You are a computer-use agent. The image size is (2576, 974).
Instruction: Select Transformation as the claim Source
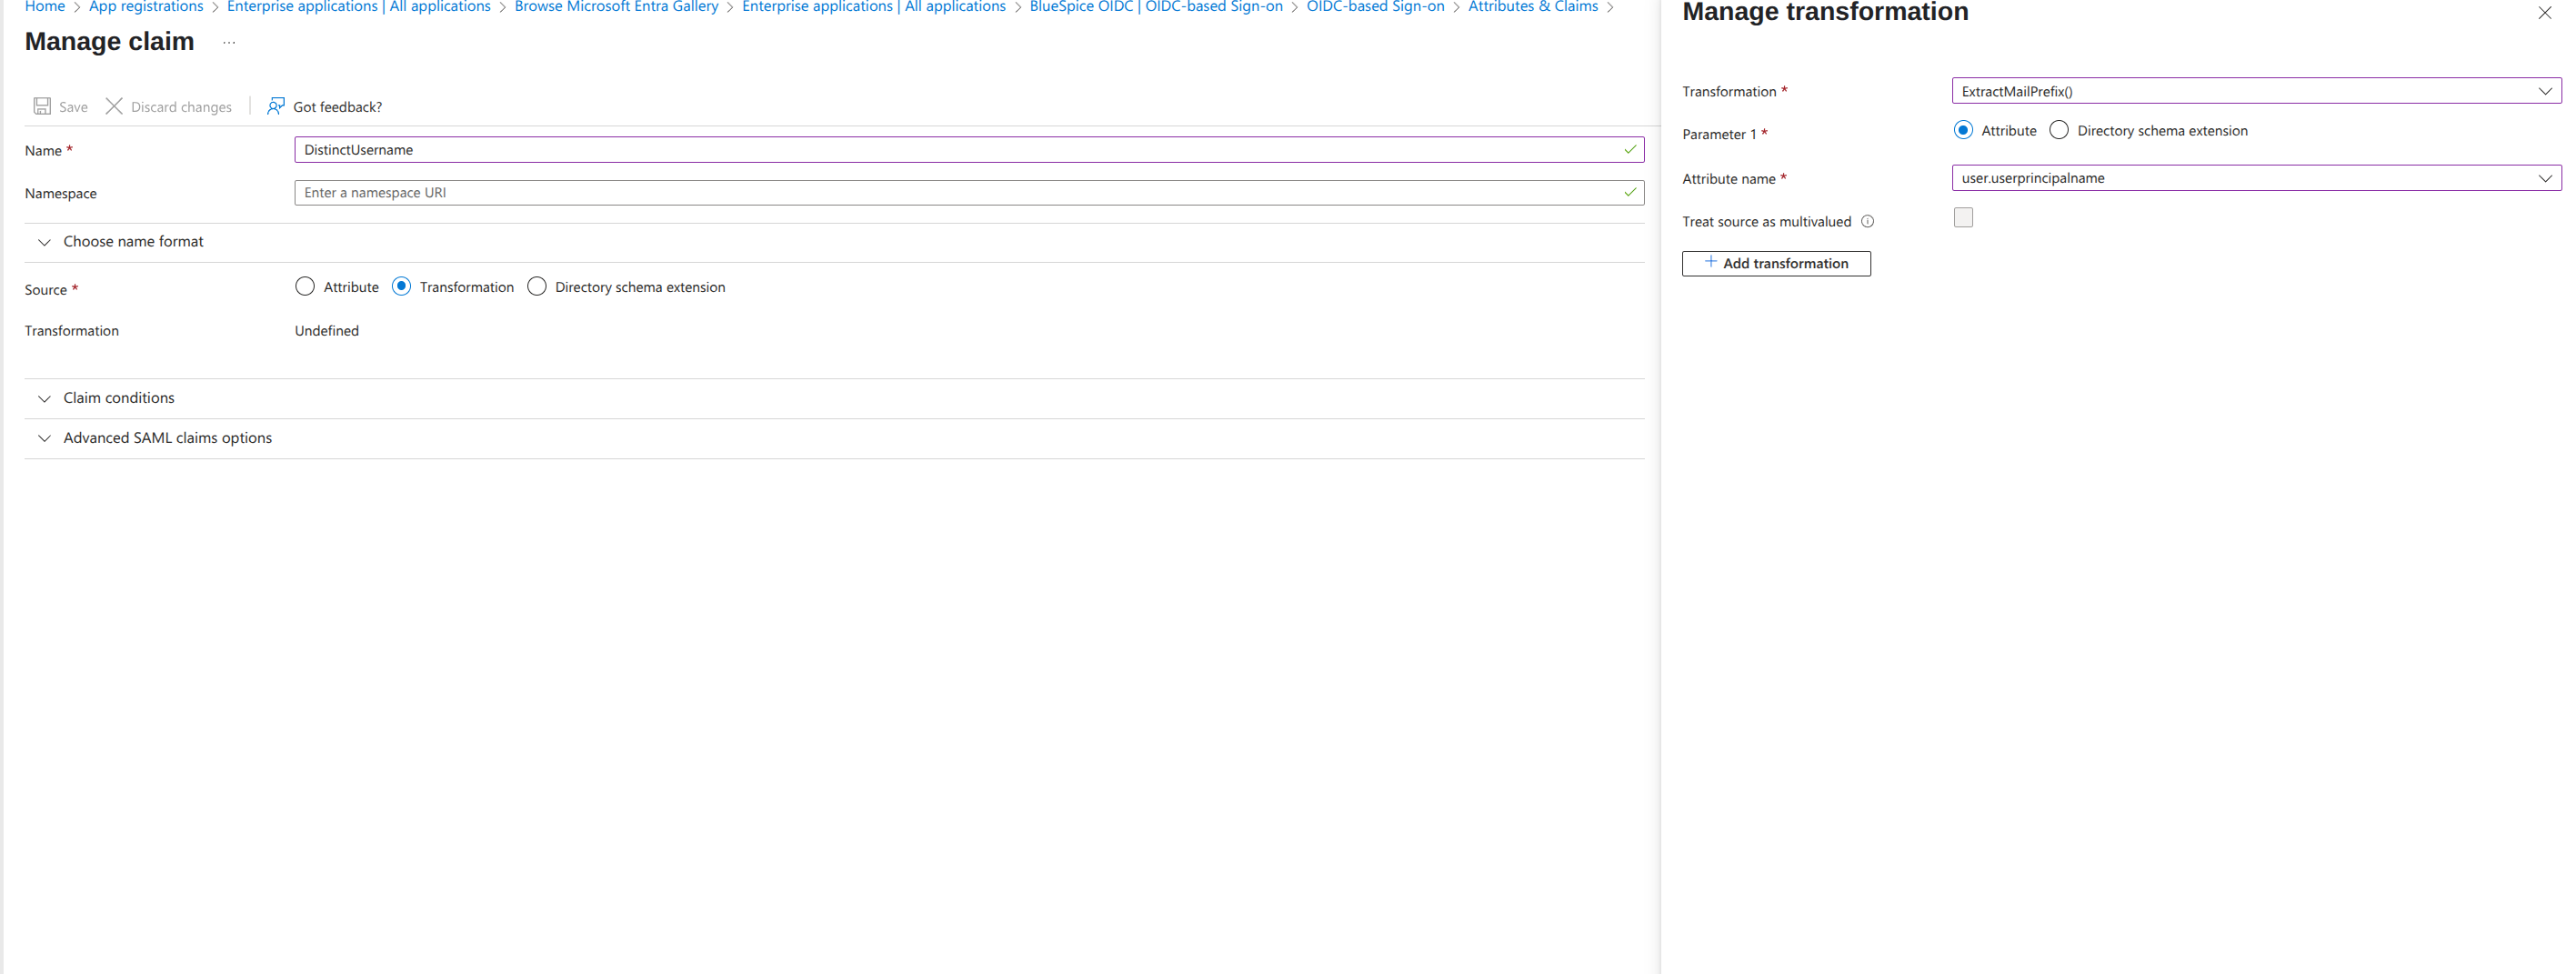[401, 287]
